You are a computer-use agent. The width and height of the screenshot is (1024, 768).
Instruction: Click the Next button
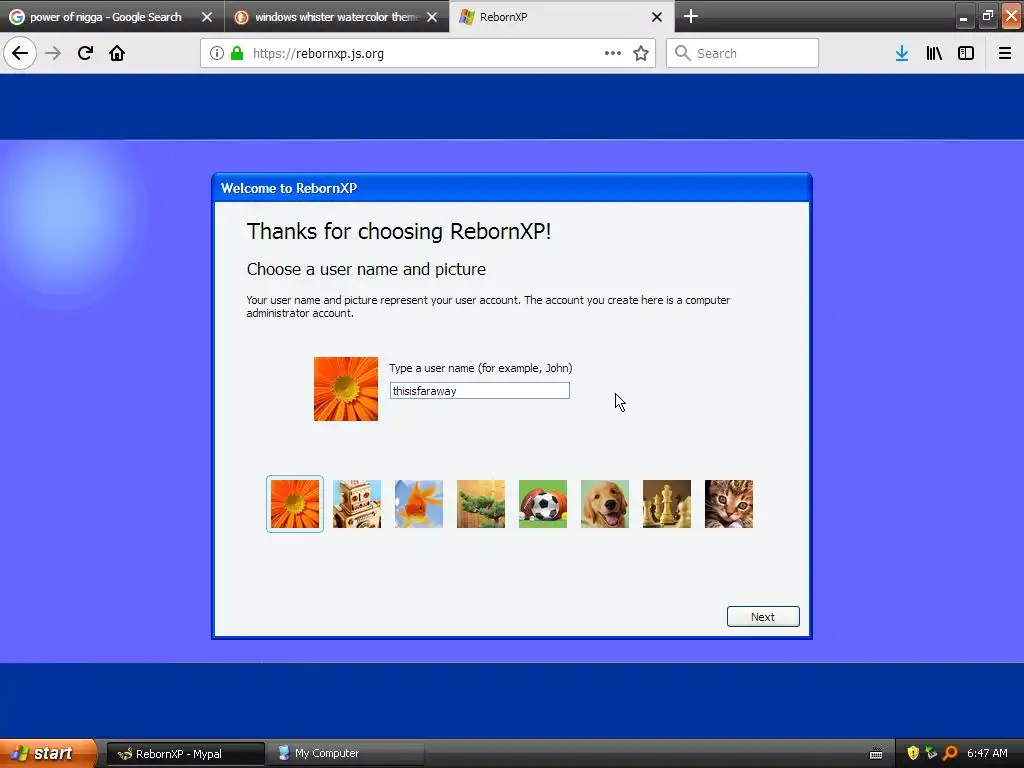pos(763,616)
